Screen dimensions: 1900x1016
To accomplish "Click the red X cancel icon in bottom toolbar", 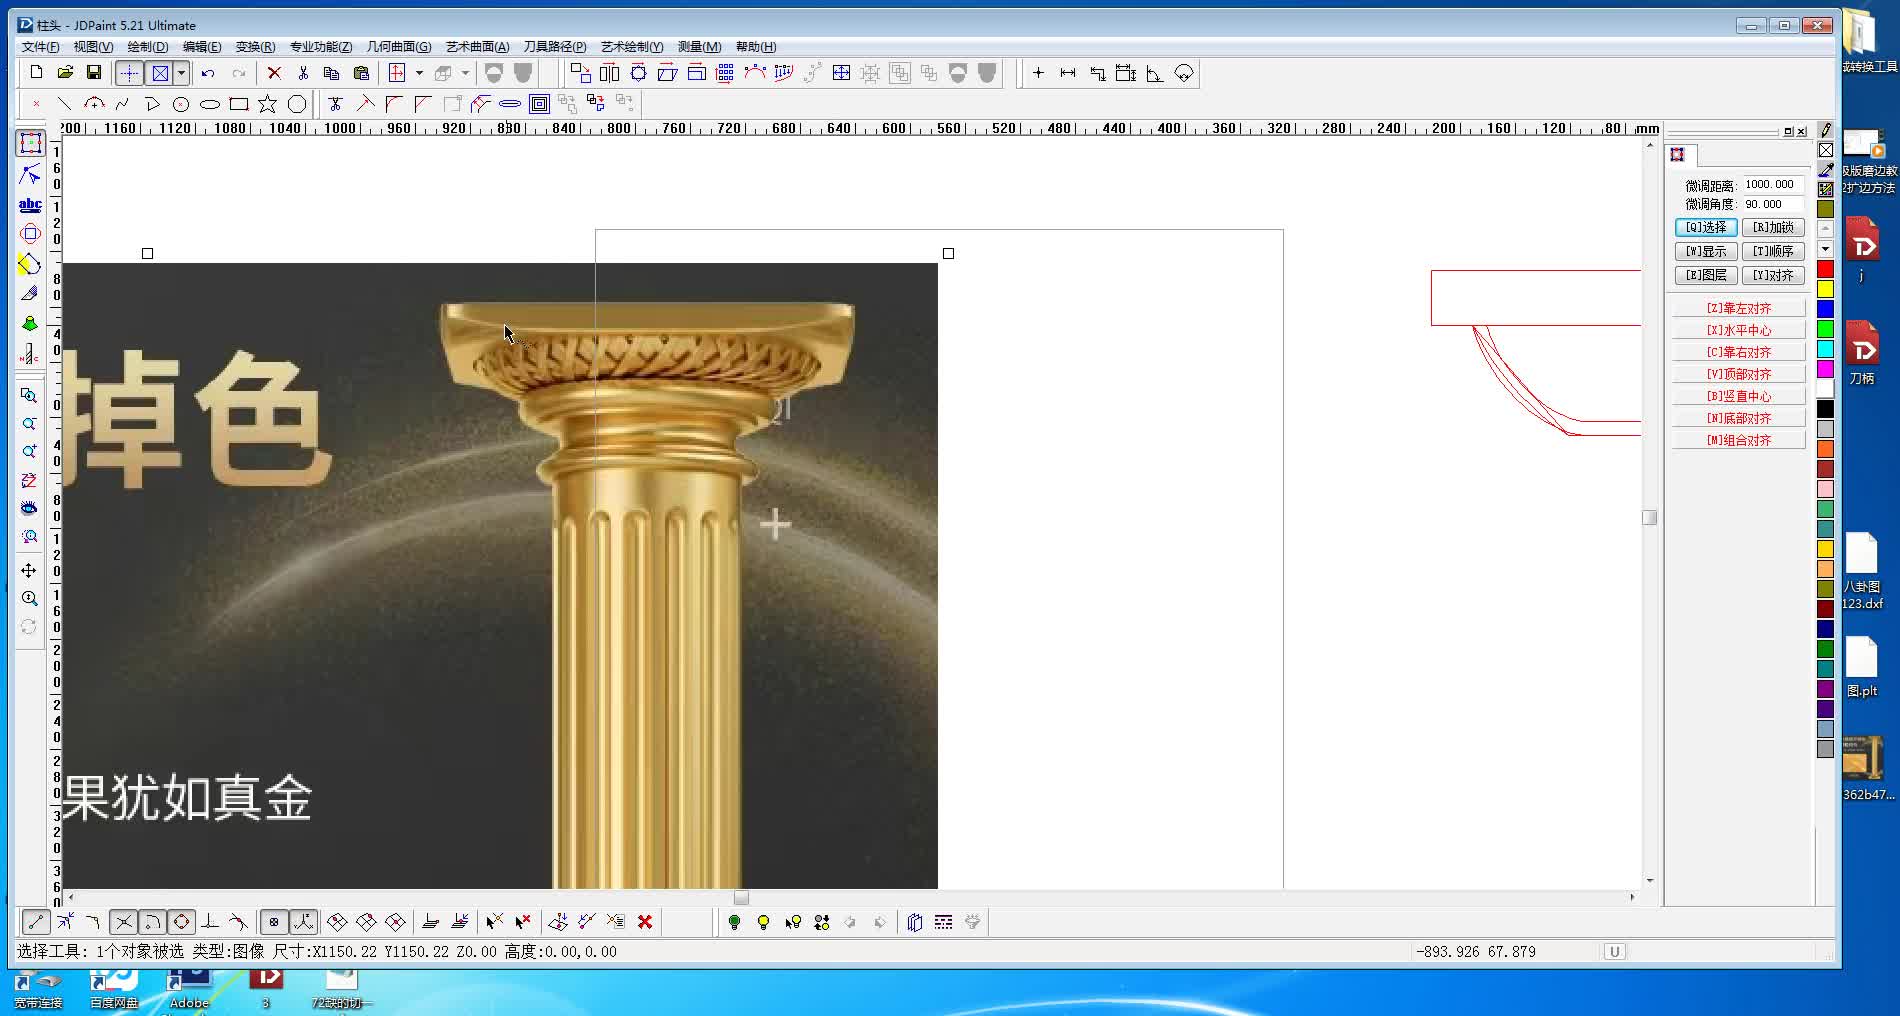I will click(645, 922).
